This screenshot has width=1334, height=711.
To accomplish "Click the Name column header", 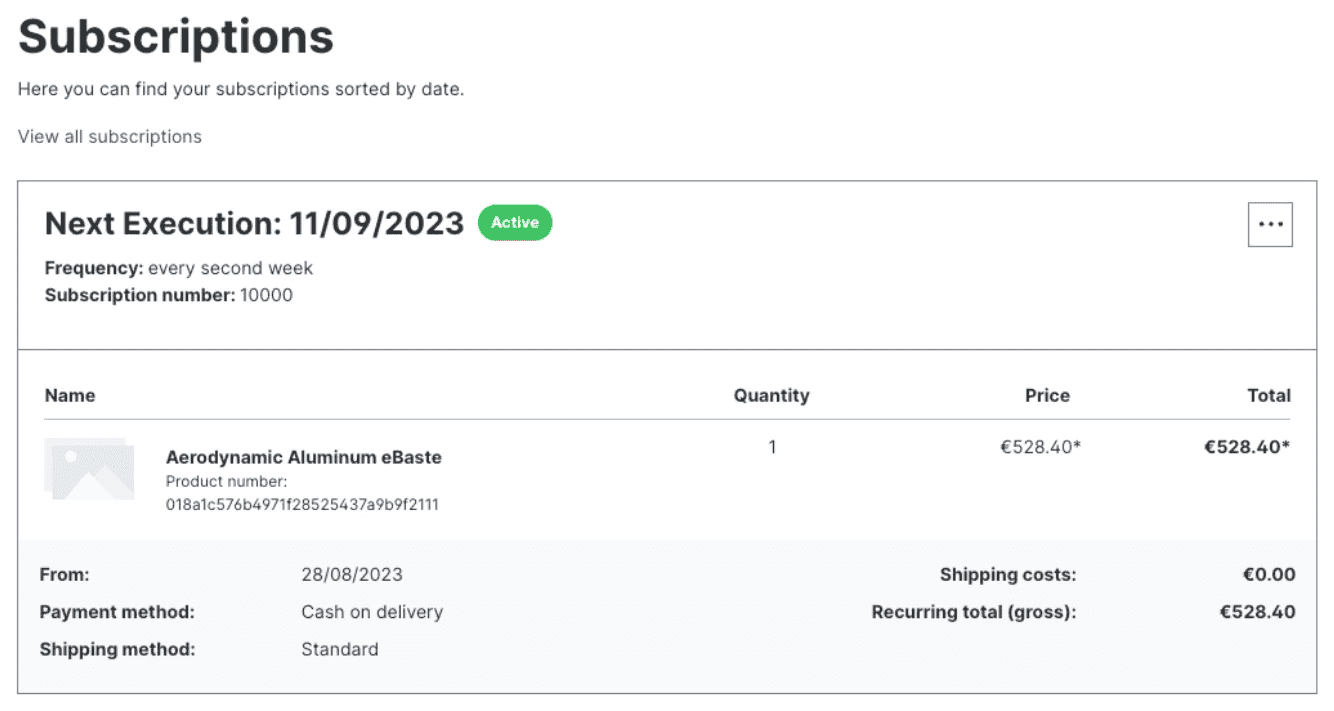I will [x=70, y=395].
